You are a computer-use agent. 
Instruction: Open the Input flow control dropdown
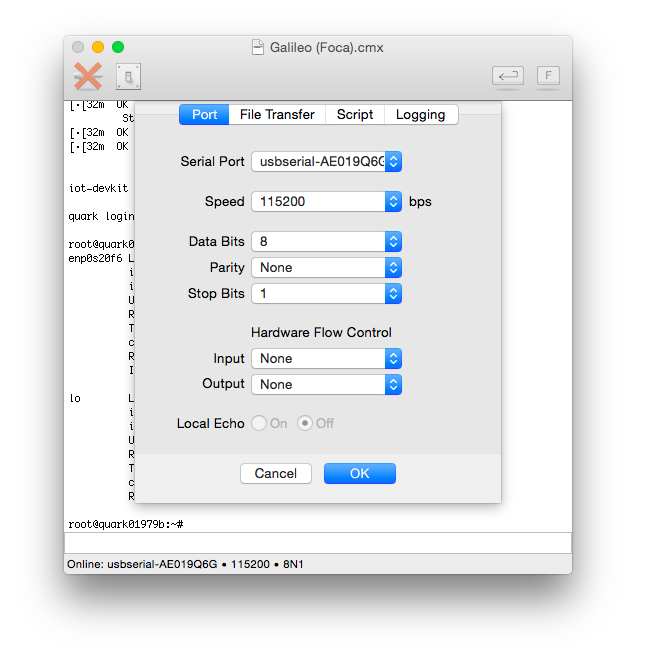326,359
